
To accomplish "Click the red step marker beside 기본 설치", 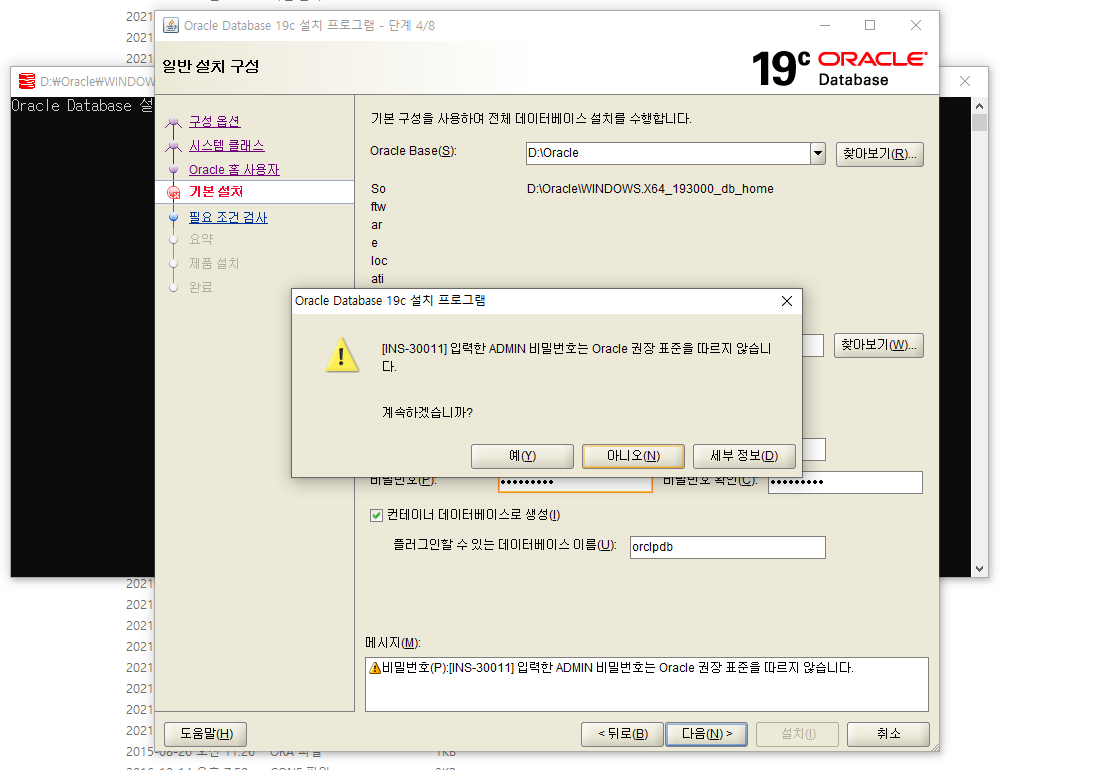I will [x=172, y=191].
